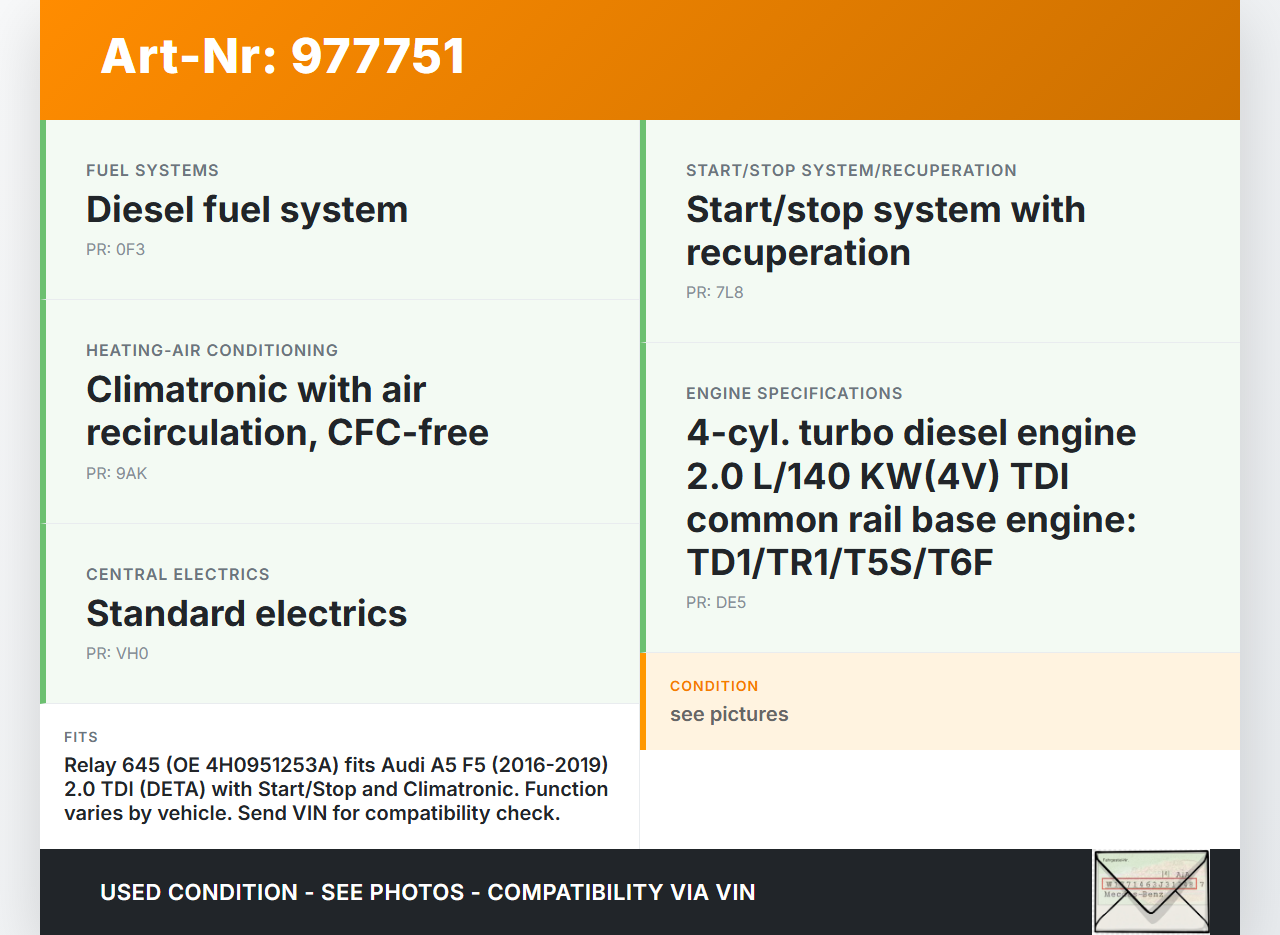Click the Used Condition footer banner text
Image resolution: width=1280 pixels, height=935 pixels.
pyautogui.click(x=427, y=892)
